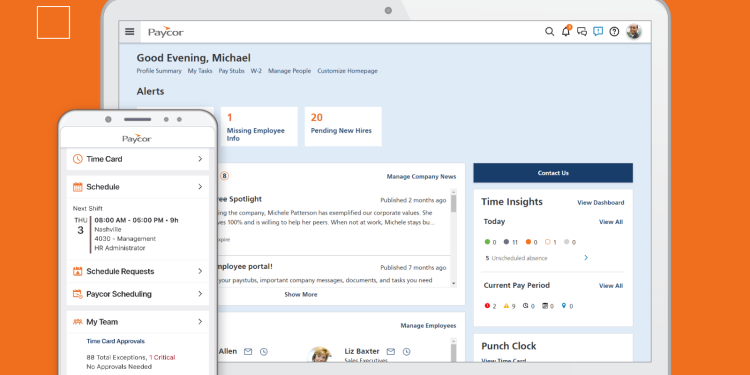Click the clock icon next to Liz Baxter
This screenshot has height=375, width=750.
[x=407, y=352]
